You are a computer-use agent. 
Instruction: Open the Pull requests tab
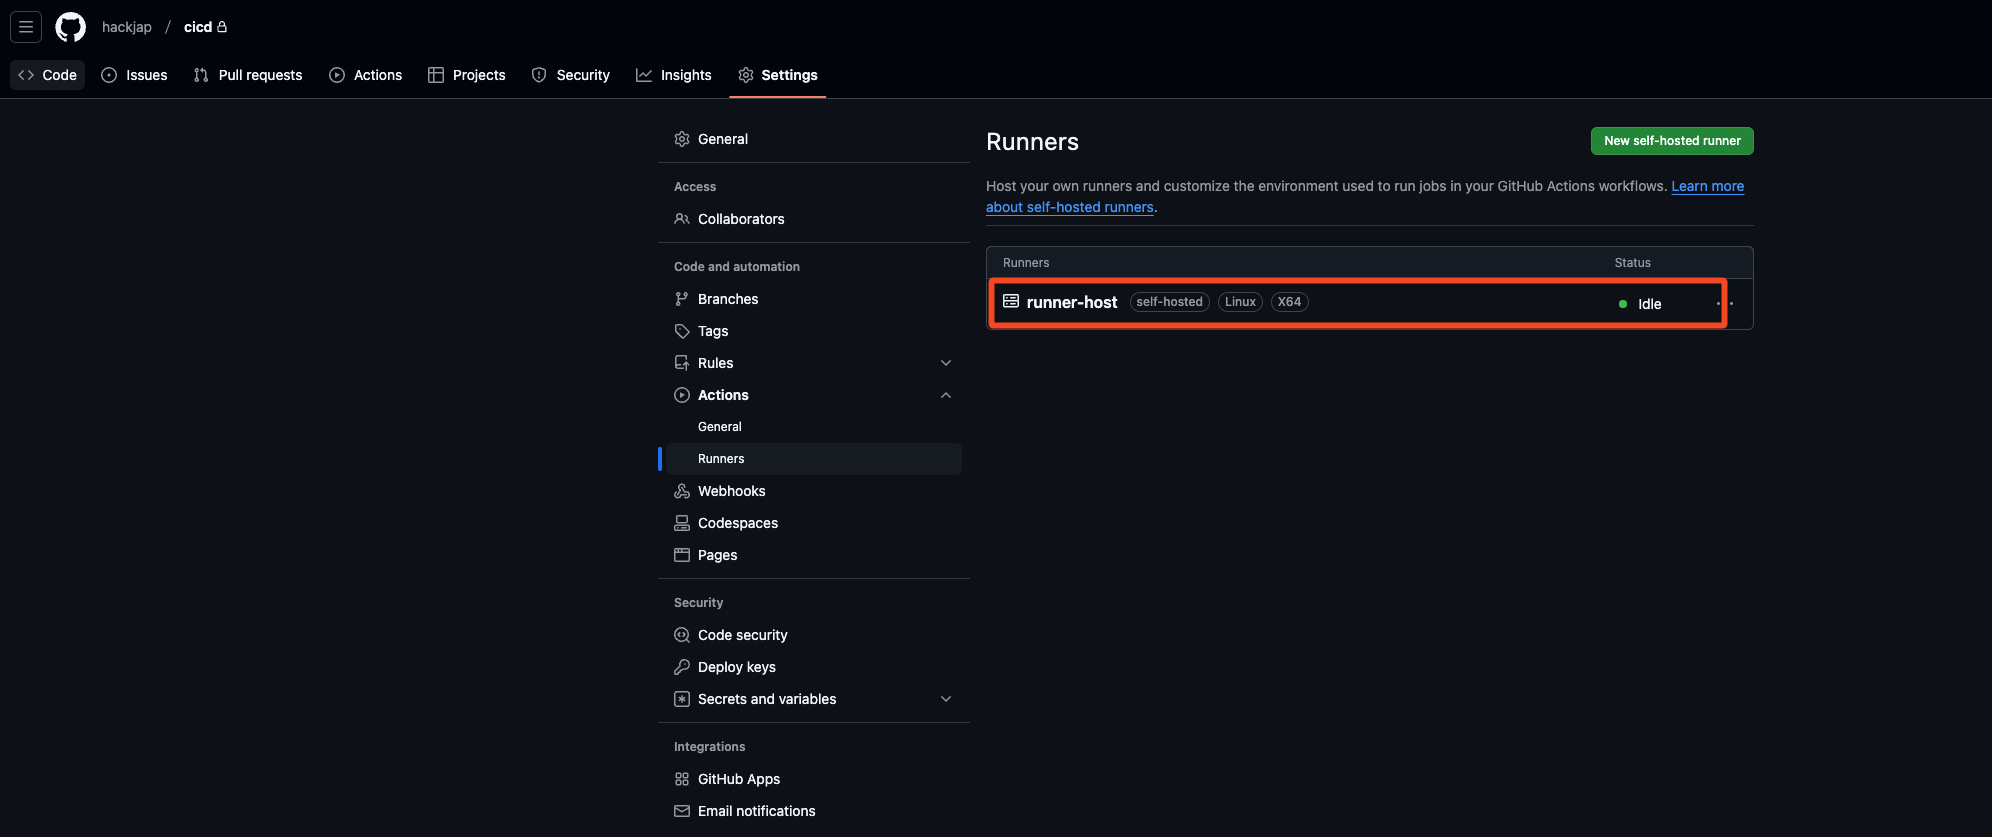(x=248, y=75)
